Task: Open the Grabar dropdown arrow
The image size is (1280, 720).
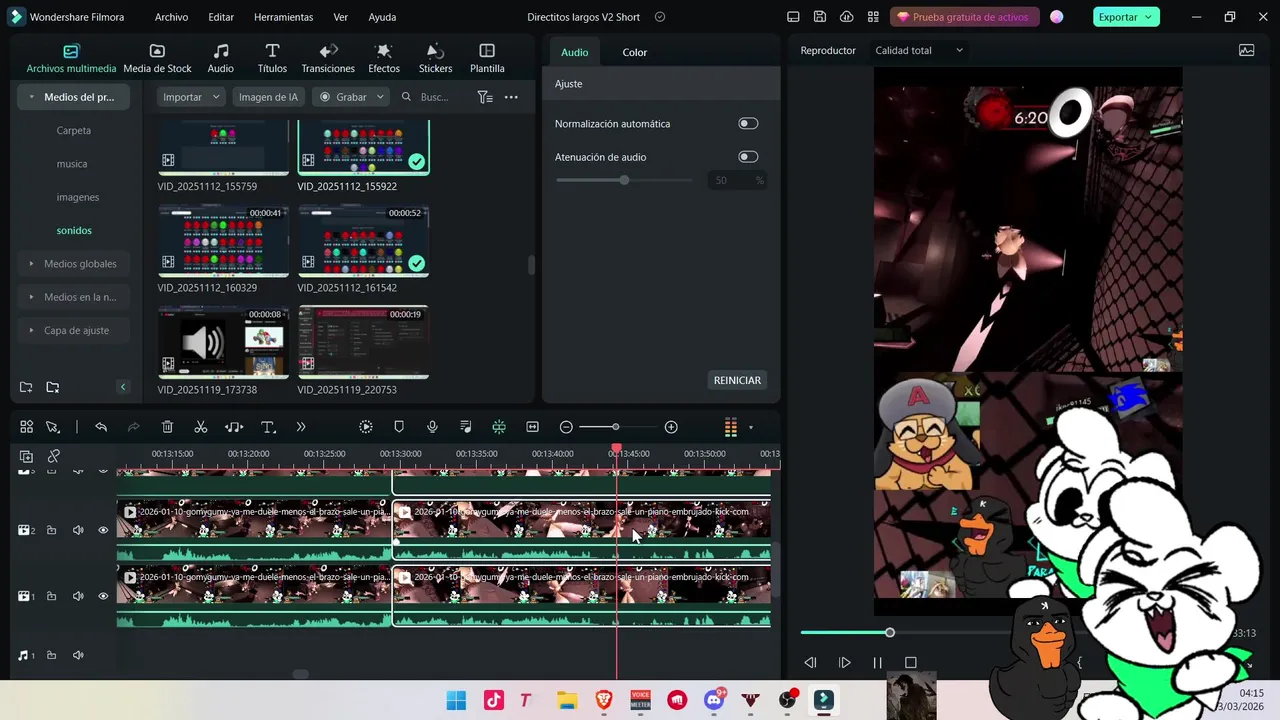Action: [380, 97]
